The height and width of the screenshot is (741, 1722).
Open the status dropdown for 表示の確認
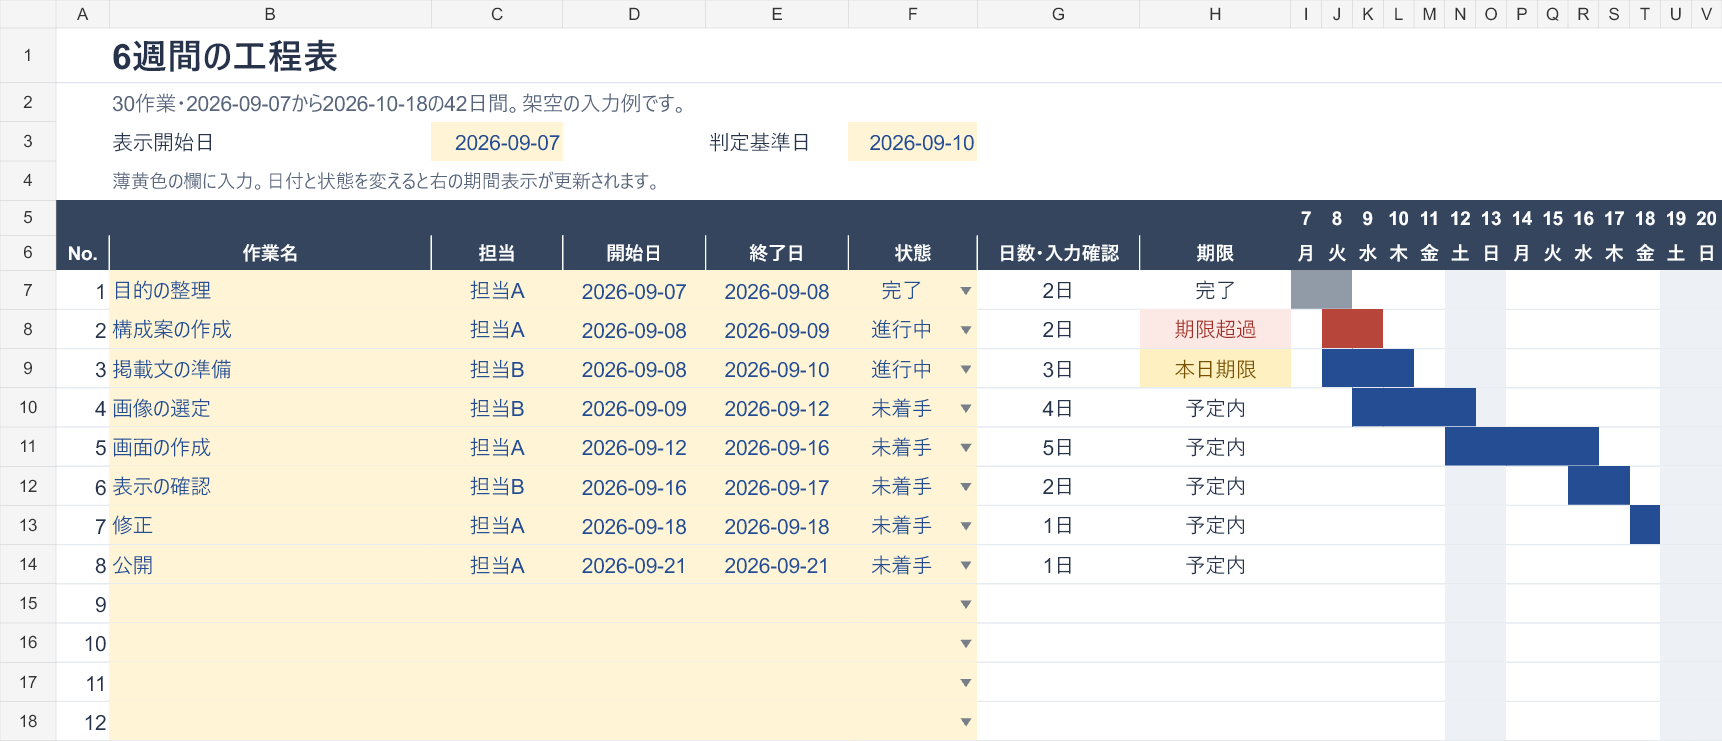(965, 487)
